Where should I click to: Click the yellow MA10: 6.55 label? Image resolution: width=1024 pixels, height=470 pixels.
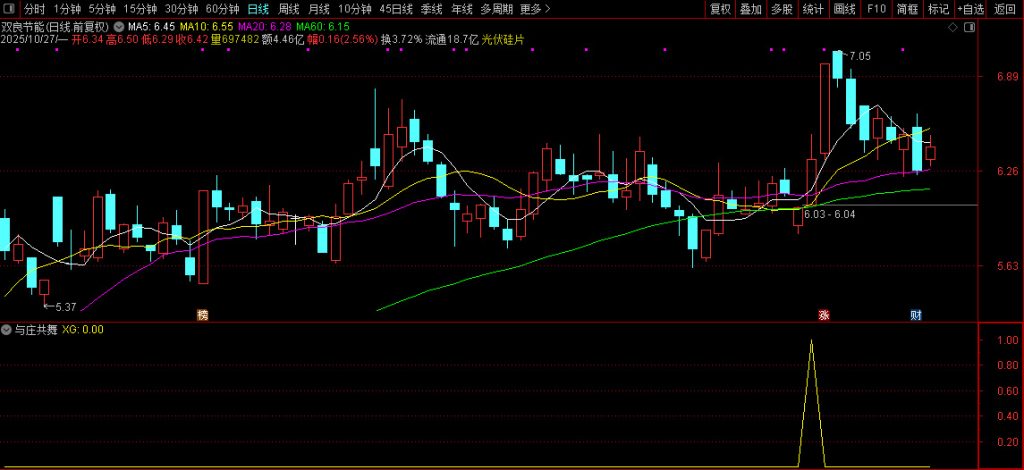click(x=206, y=27)
